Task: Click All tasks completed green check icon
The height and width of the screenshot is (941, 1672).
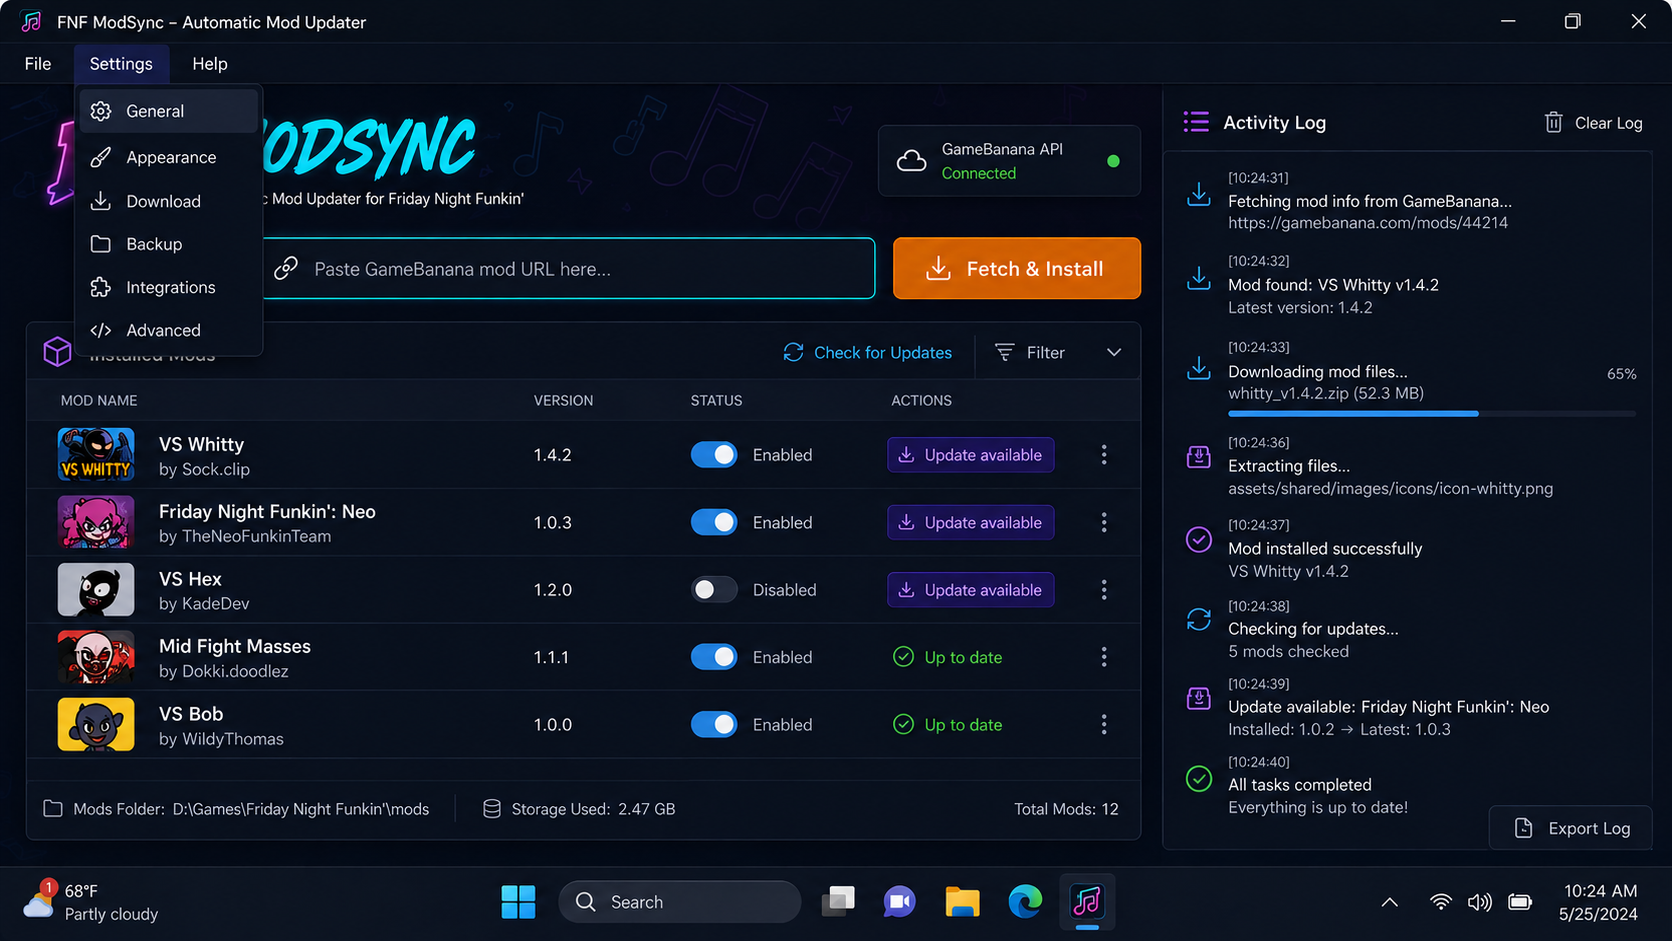Action: point(1198,778)
